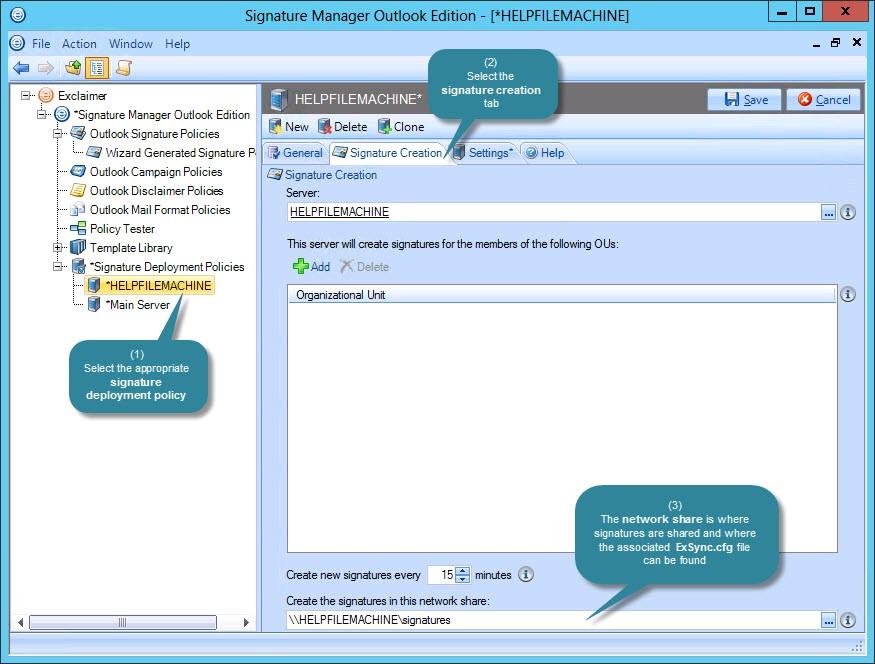Click the network share path field
The width and height of the screenshot is (875, 664).
pos(553,620)
